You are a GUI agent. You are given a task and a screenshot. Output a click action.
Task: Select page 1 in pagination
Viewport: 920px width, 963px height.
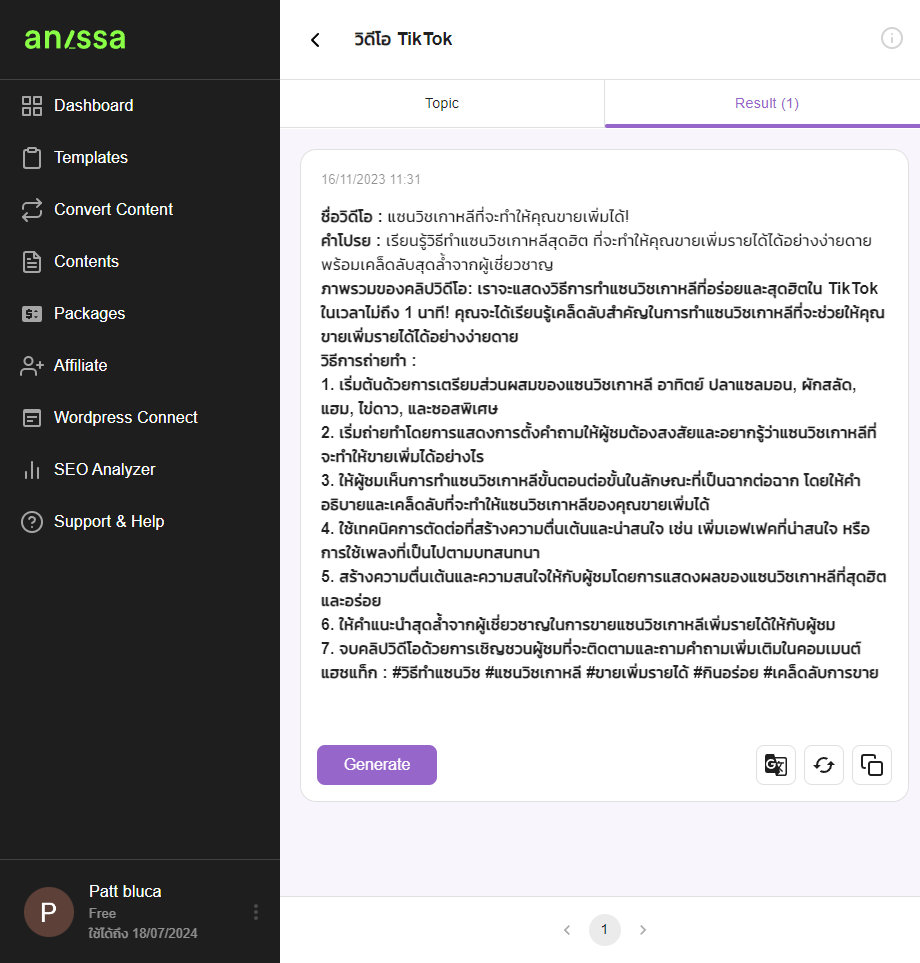point(604,930)
